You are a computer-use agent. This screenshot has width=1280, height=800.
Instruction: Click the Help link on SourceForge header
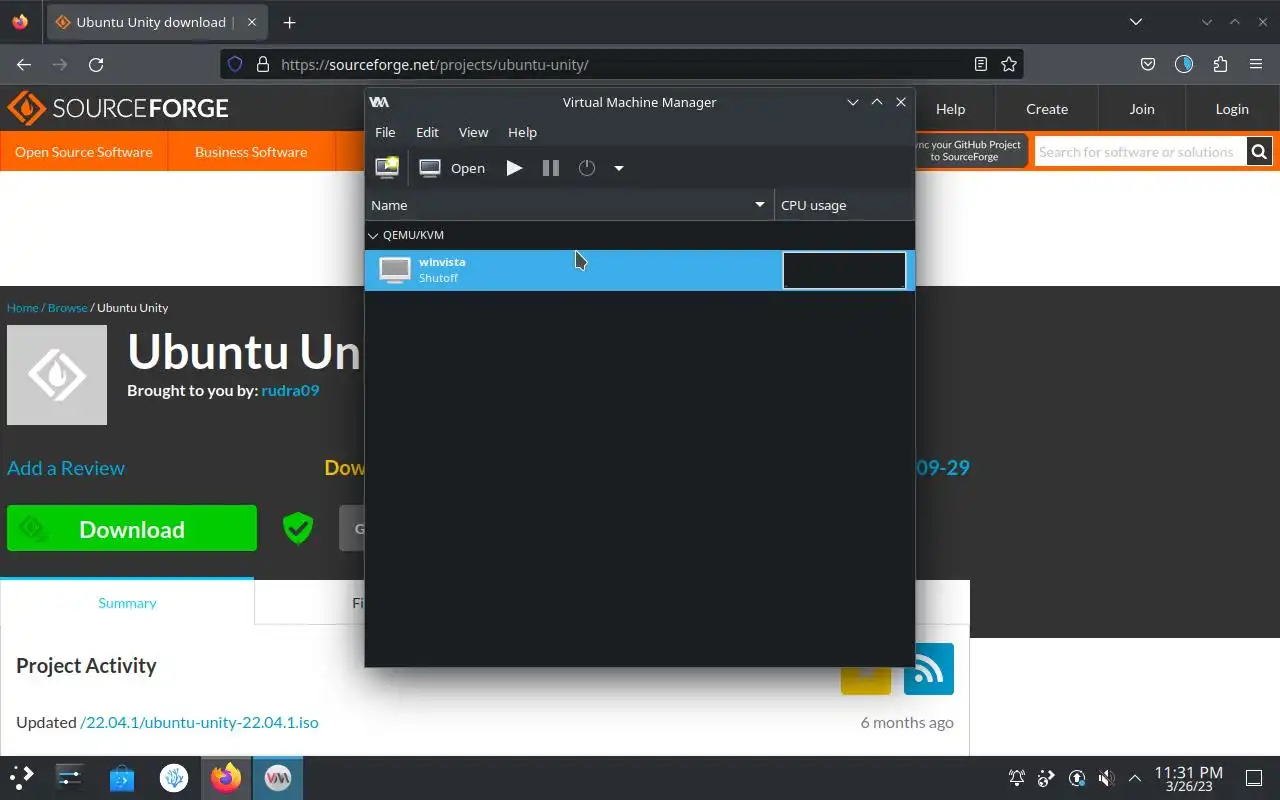coord(950,109)
